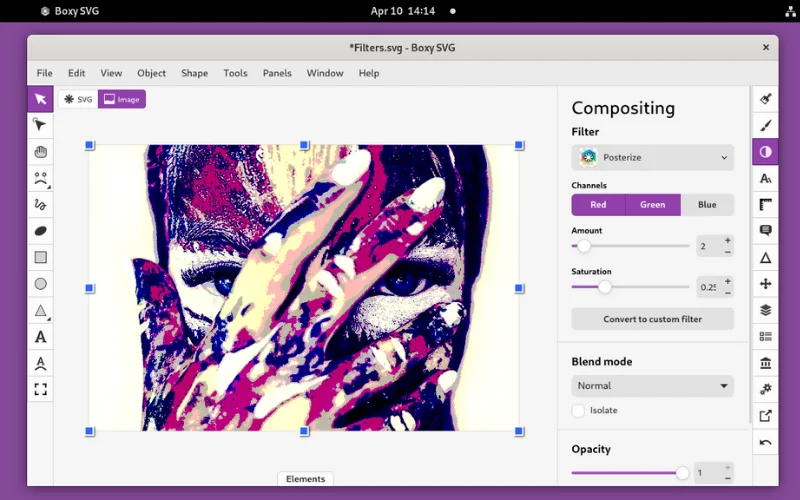800x500 pixels.
Task: Select the Ellipse blob tool
Action: click(40, 231)
